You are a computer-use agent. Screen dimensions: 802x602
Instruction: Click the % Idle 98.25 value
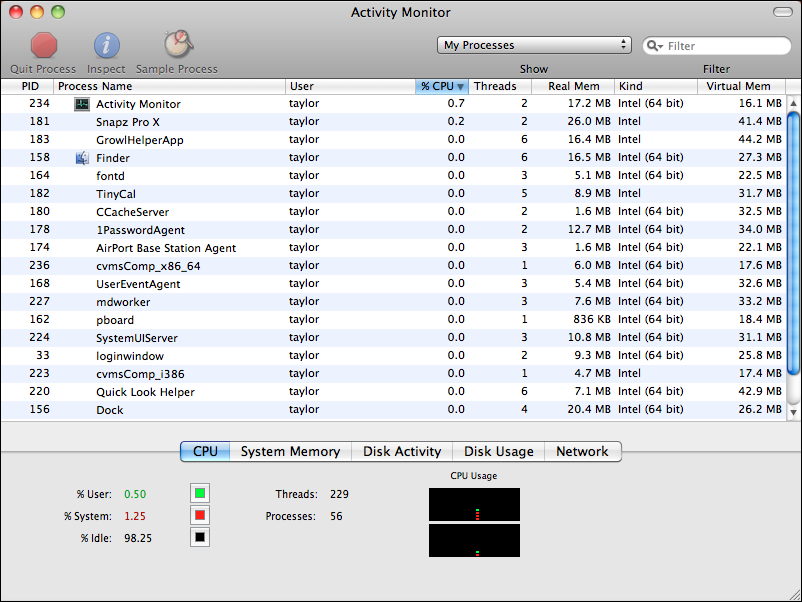(138, 538)
